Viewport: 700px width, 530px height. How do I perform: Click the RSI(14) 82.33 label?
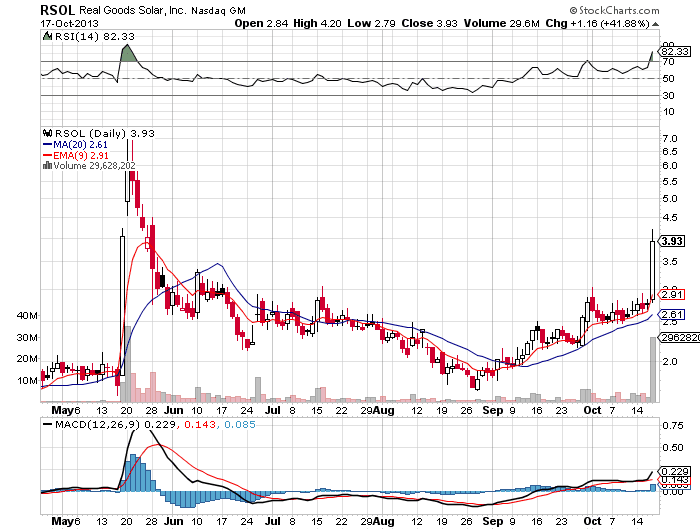95,37
